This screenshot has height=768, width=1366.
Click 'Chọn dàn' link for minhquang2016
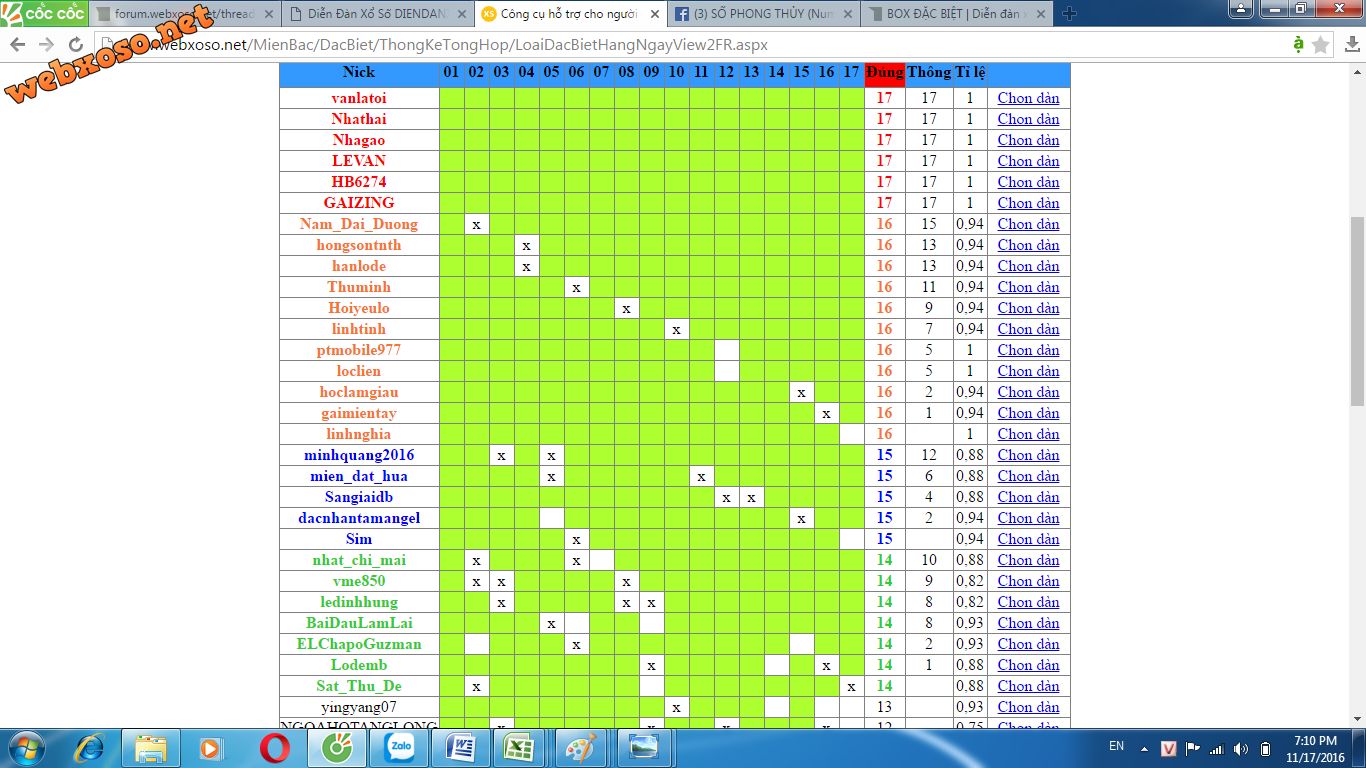[1028, 455]
